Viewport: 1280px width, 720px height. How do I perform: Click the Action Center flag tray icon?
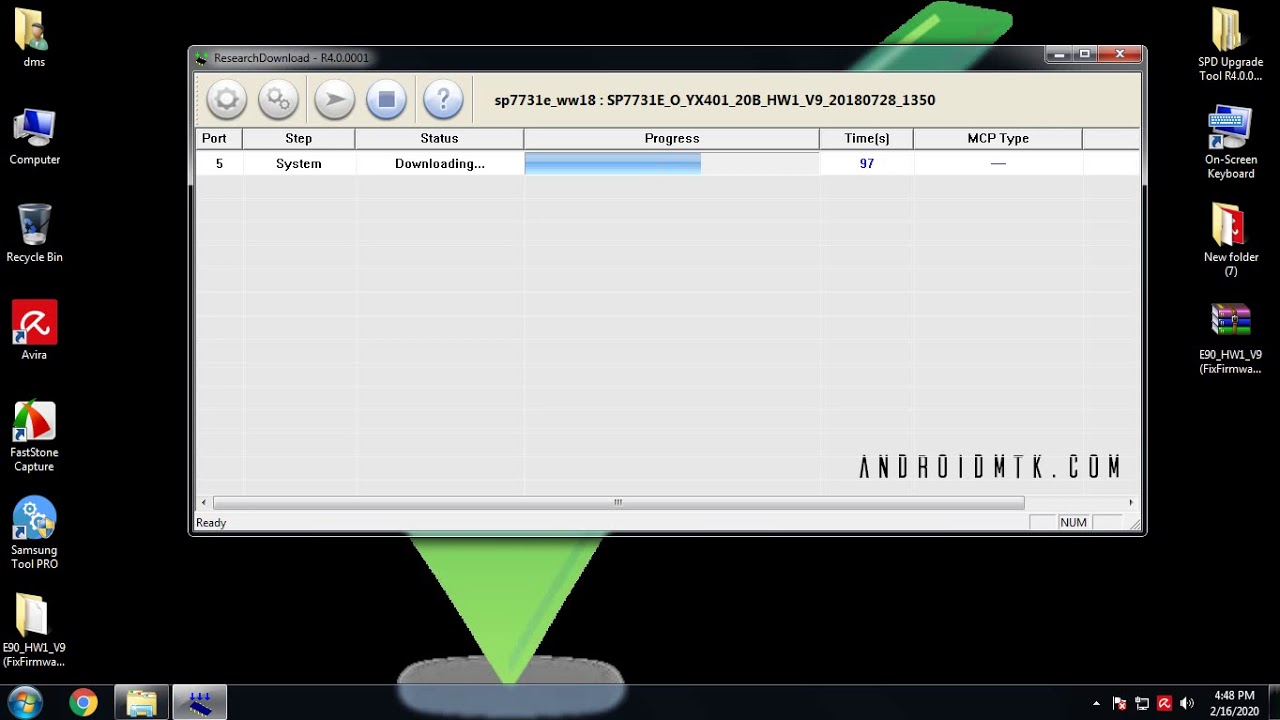tap(1120, 703)
